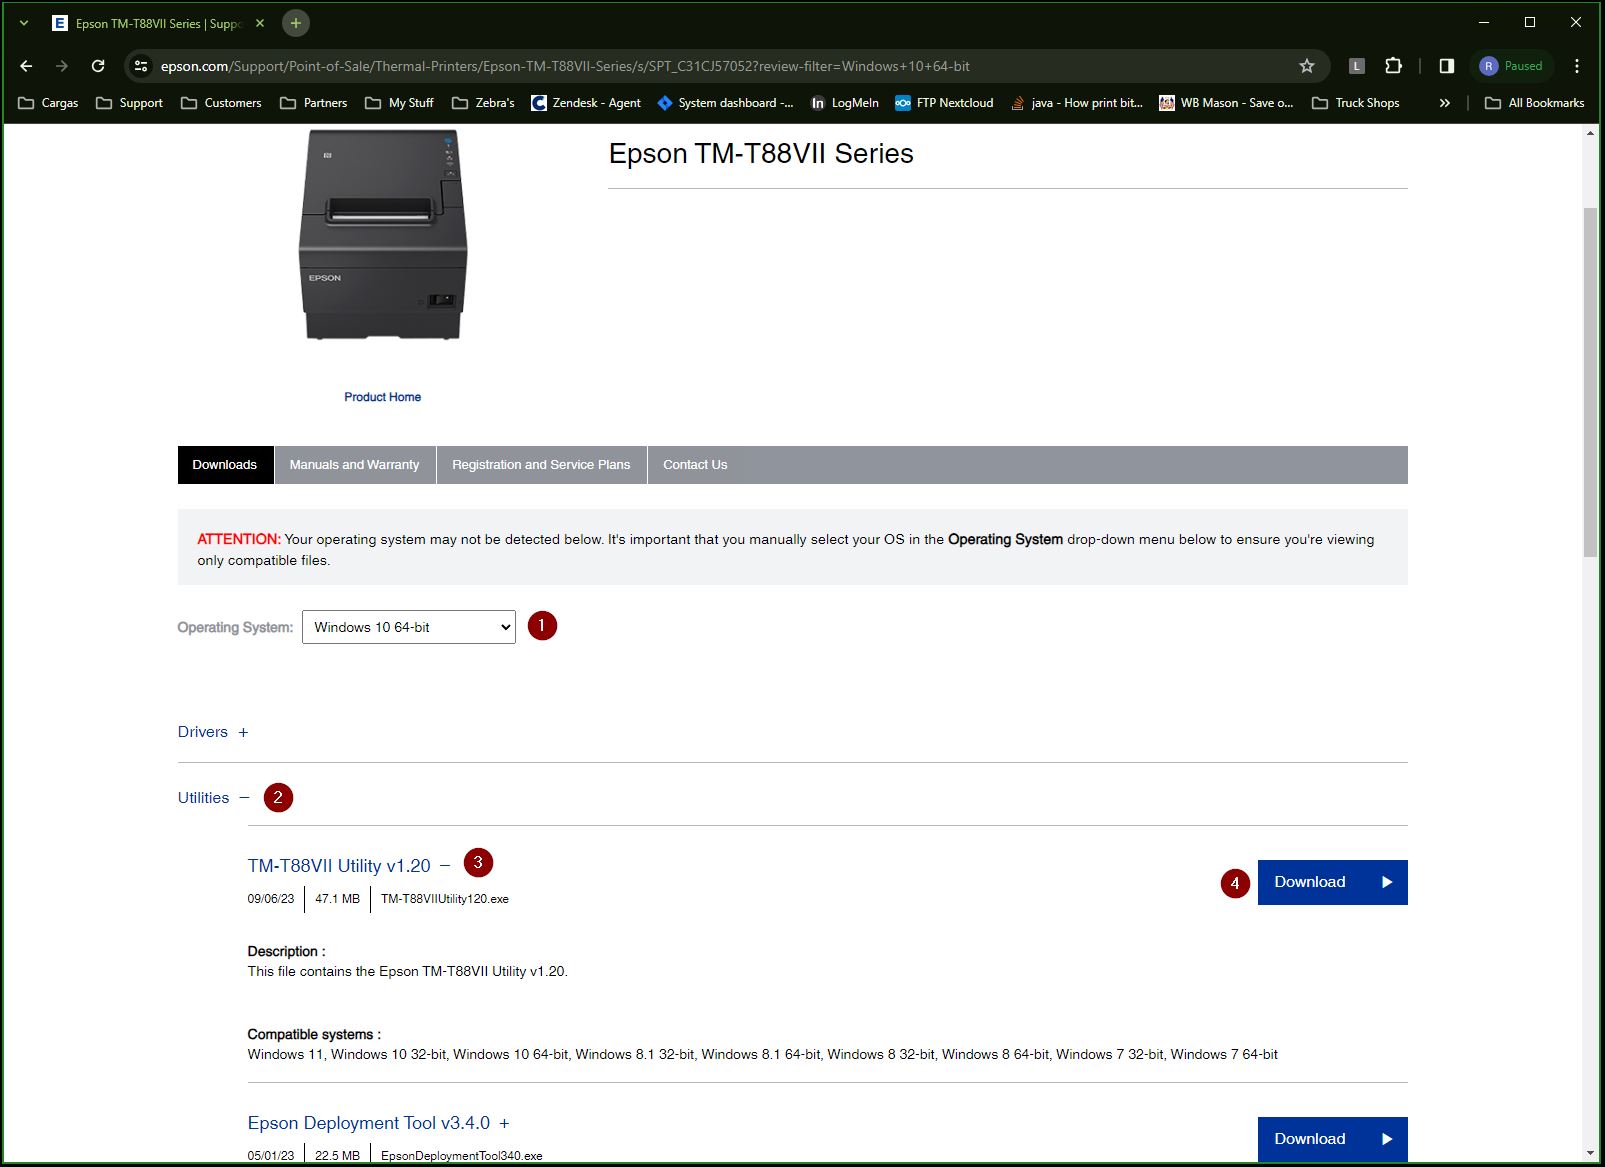
Task: Open the Customers bookmark folder
Action: (x=221, y=103)
